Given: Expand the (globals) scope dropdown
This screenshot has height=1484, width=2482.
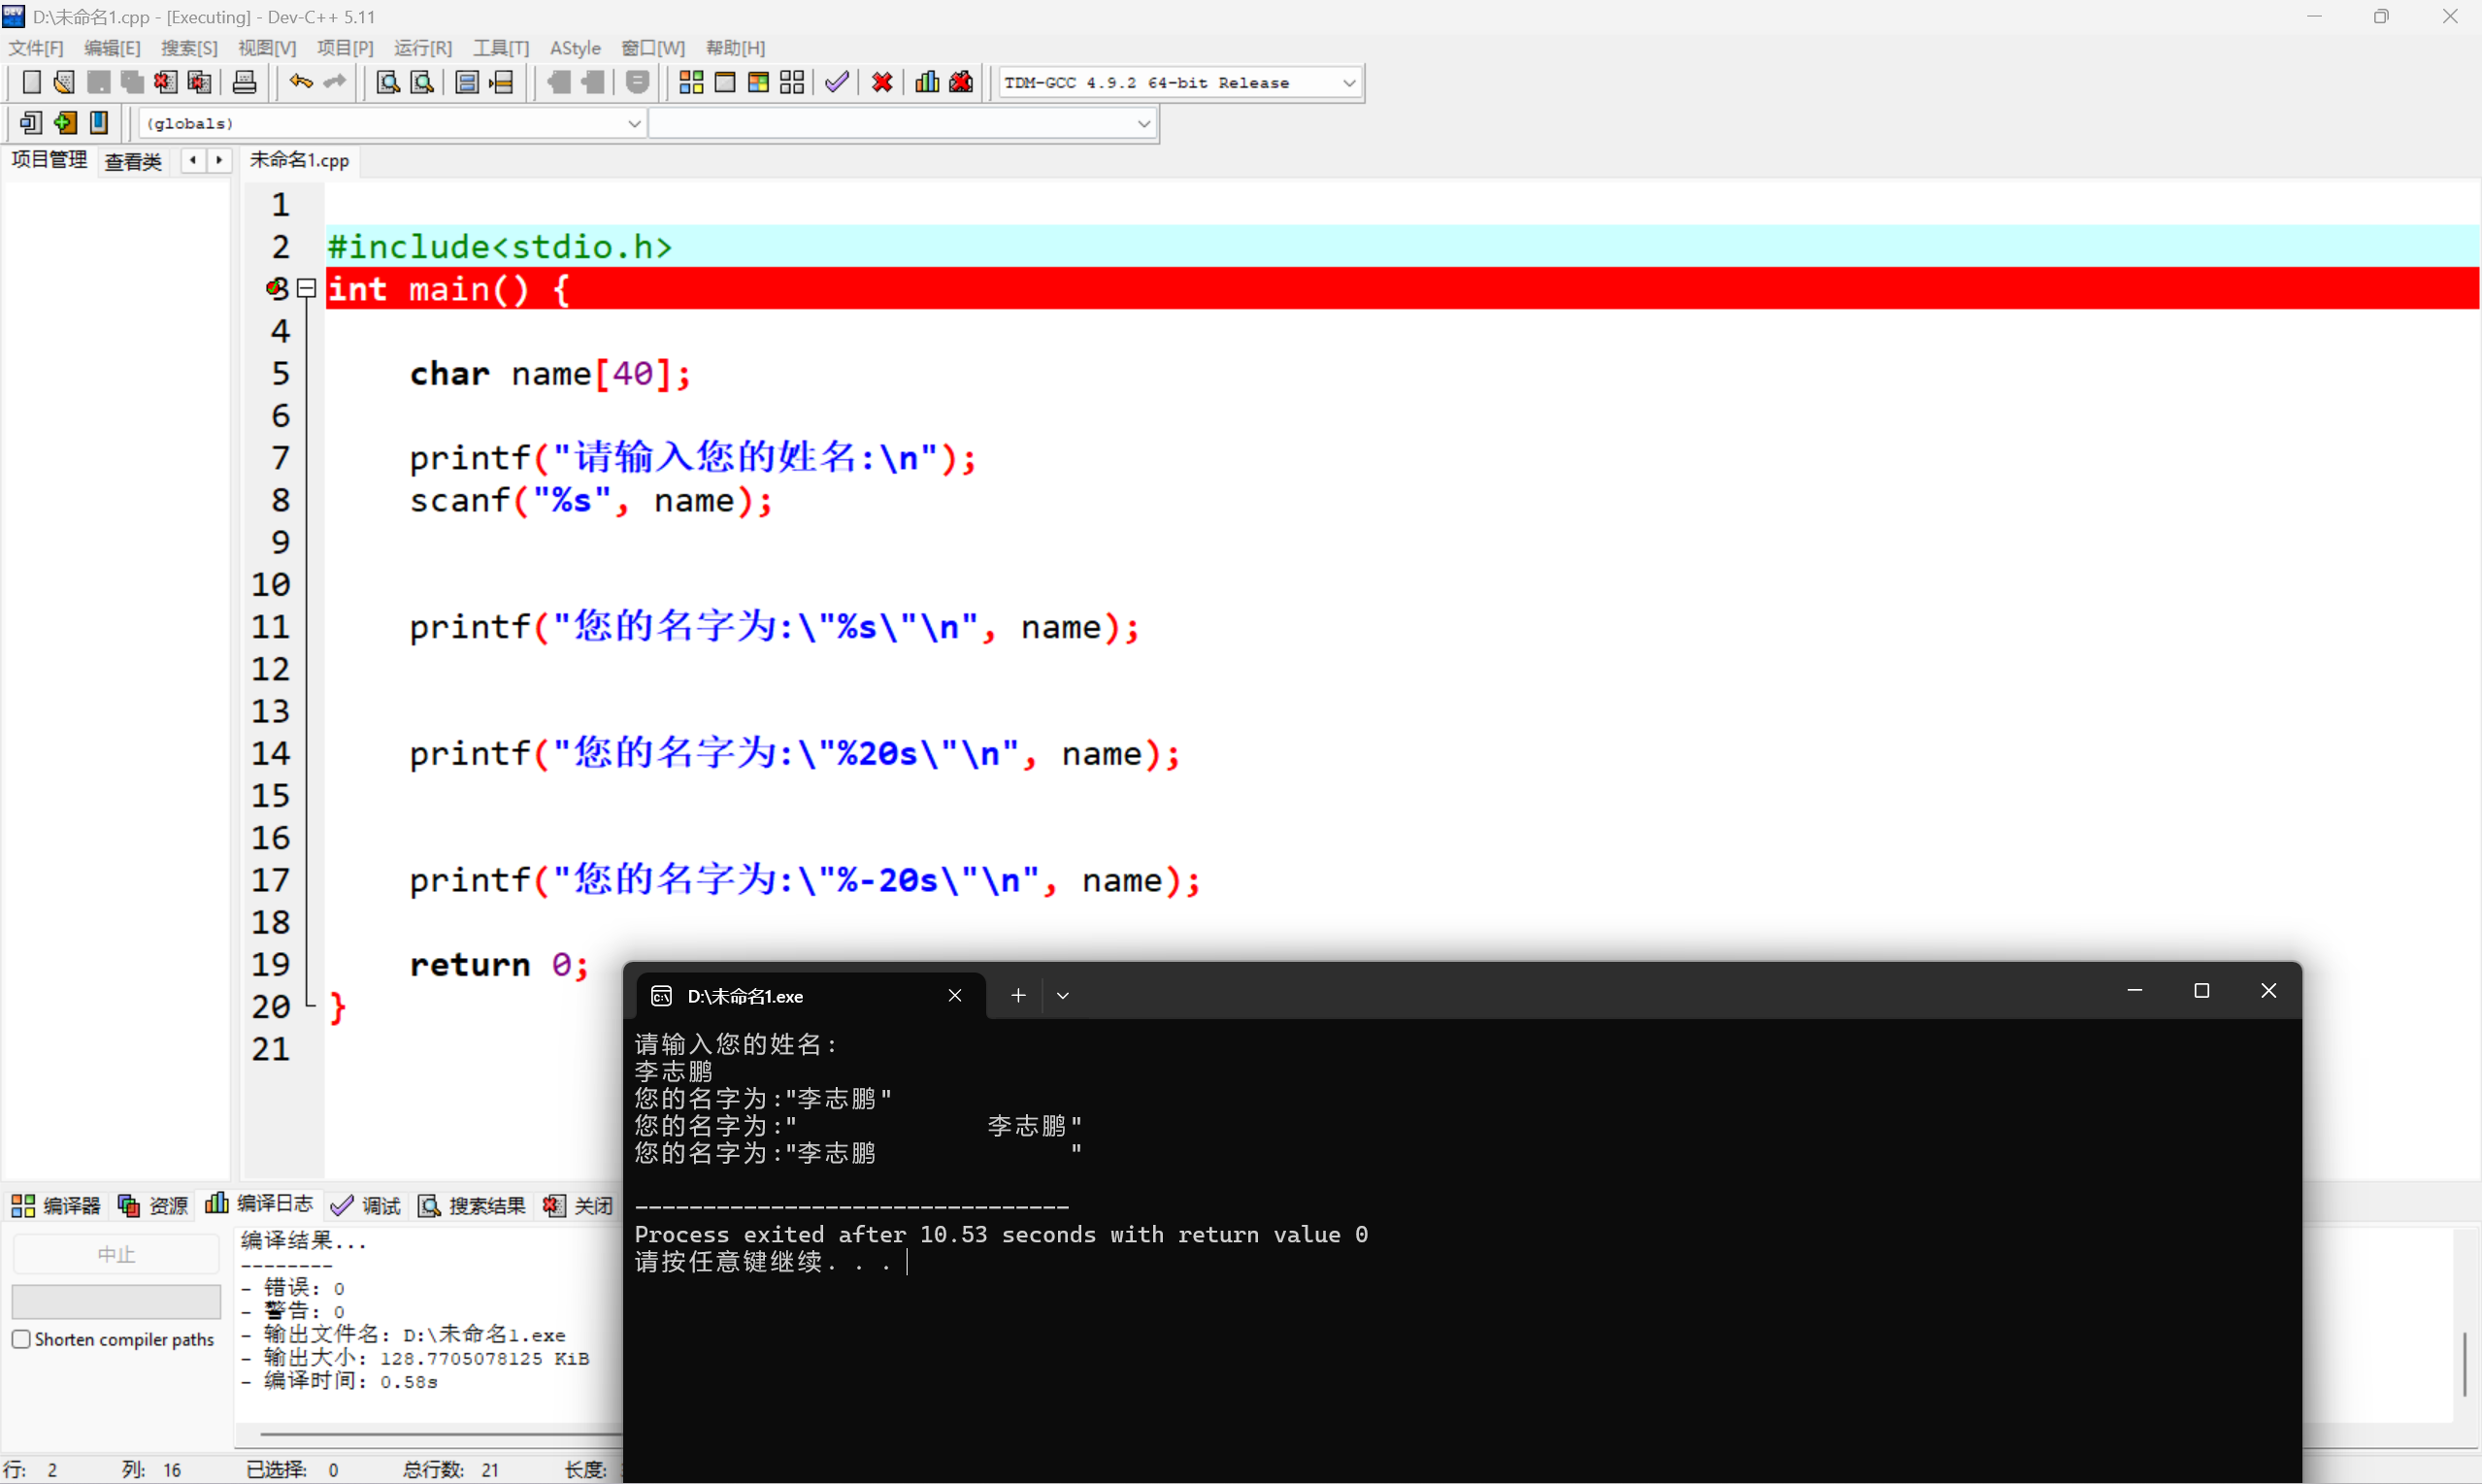Looking at the screenshot, I should (x=633, y=124).
